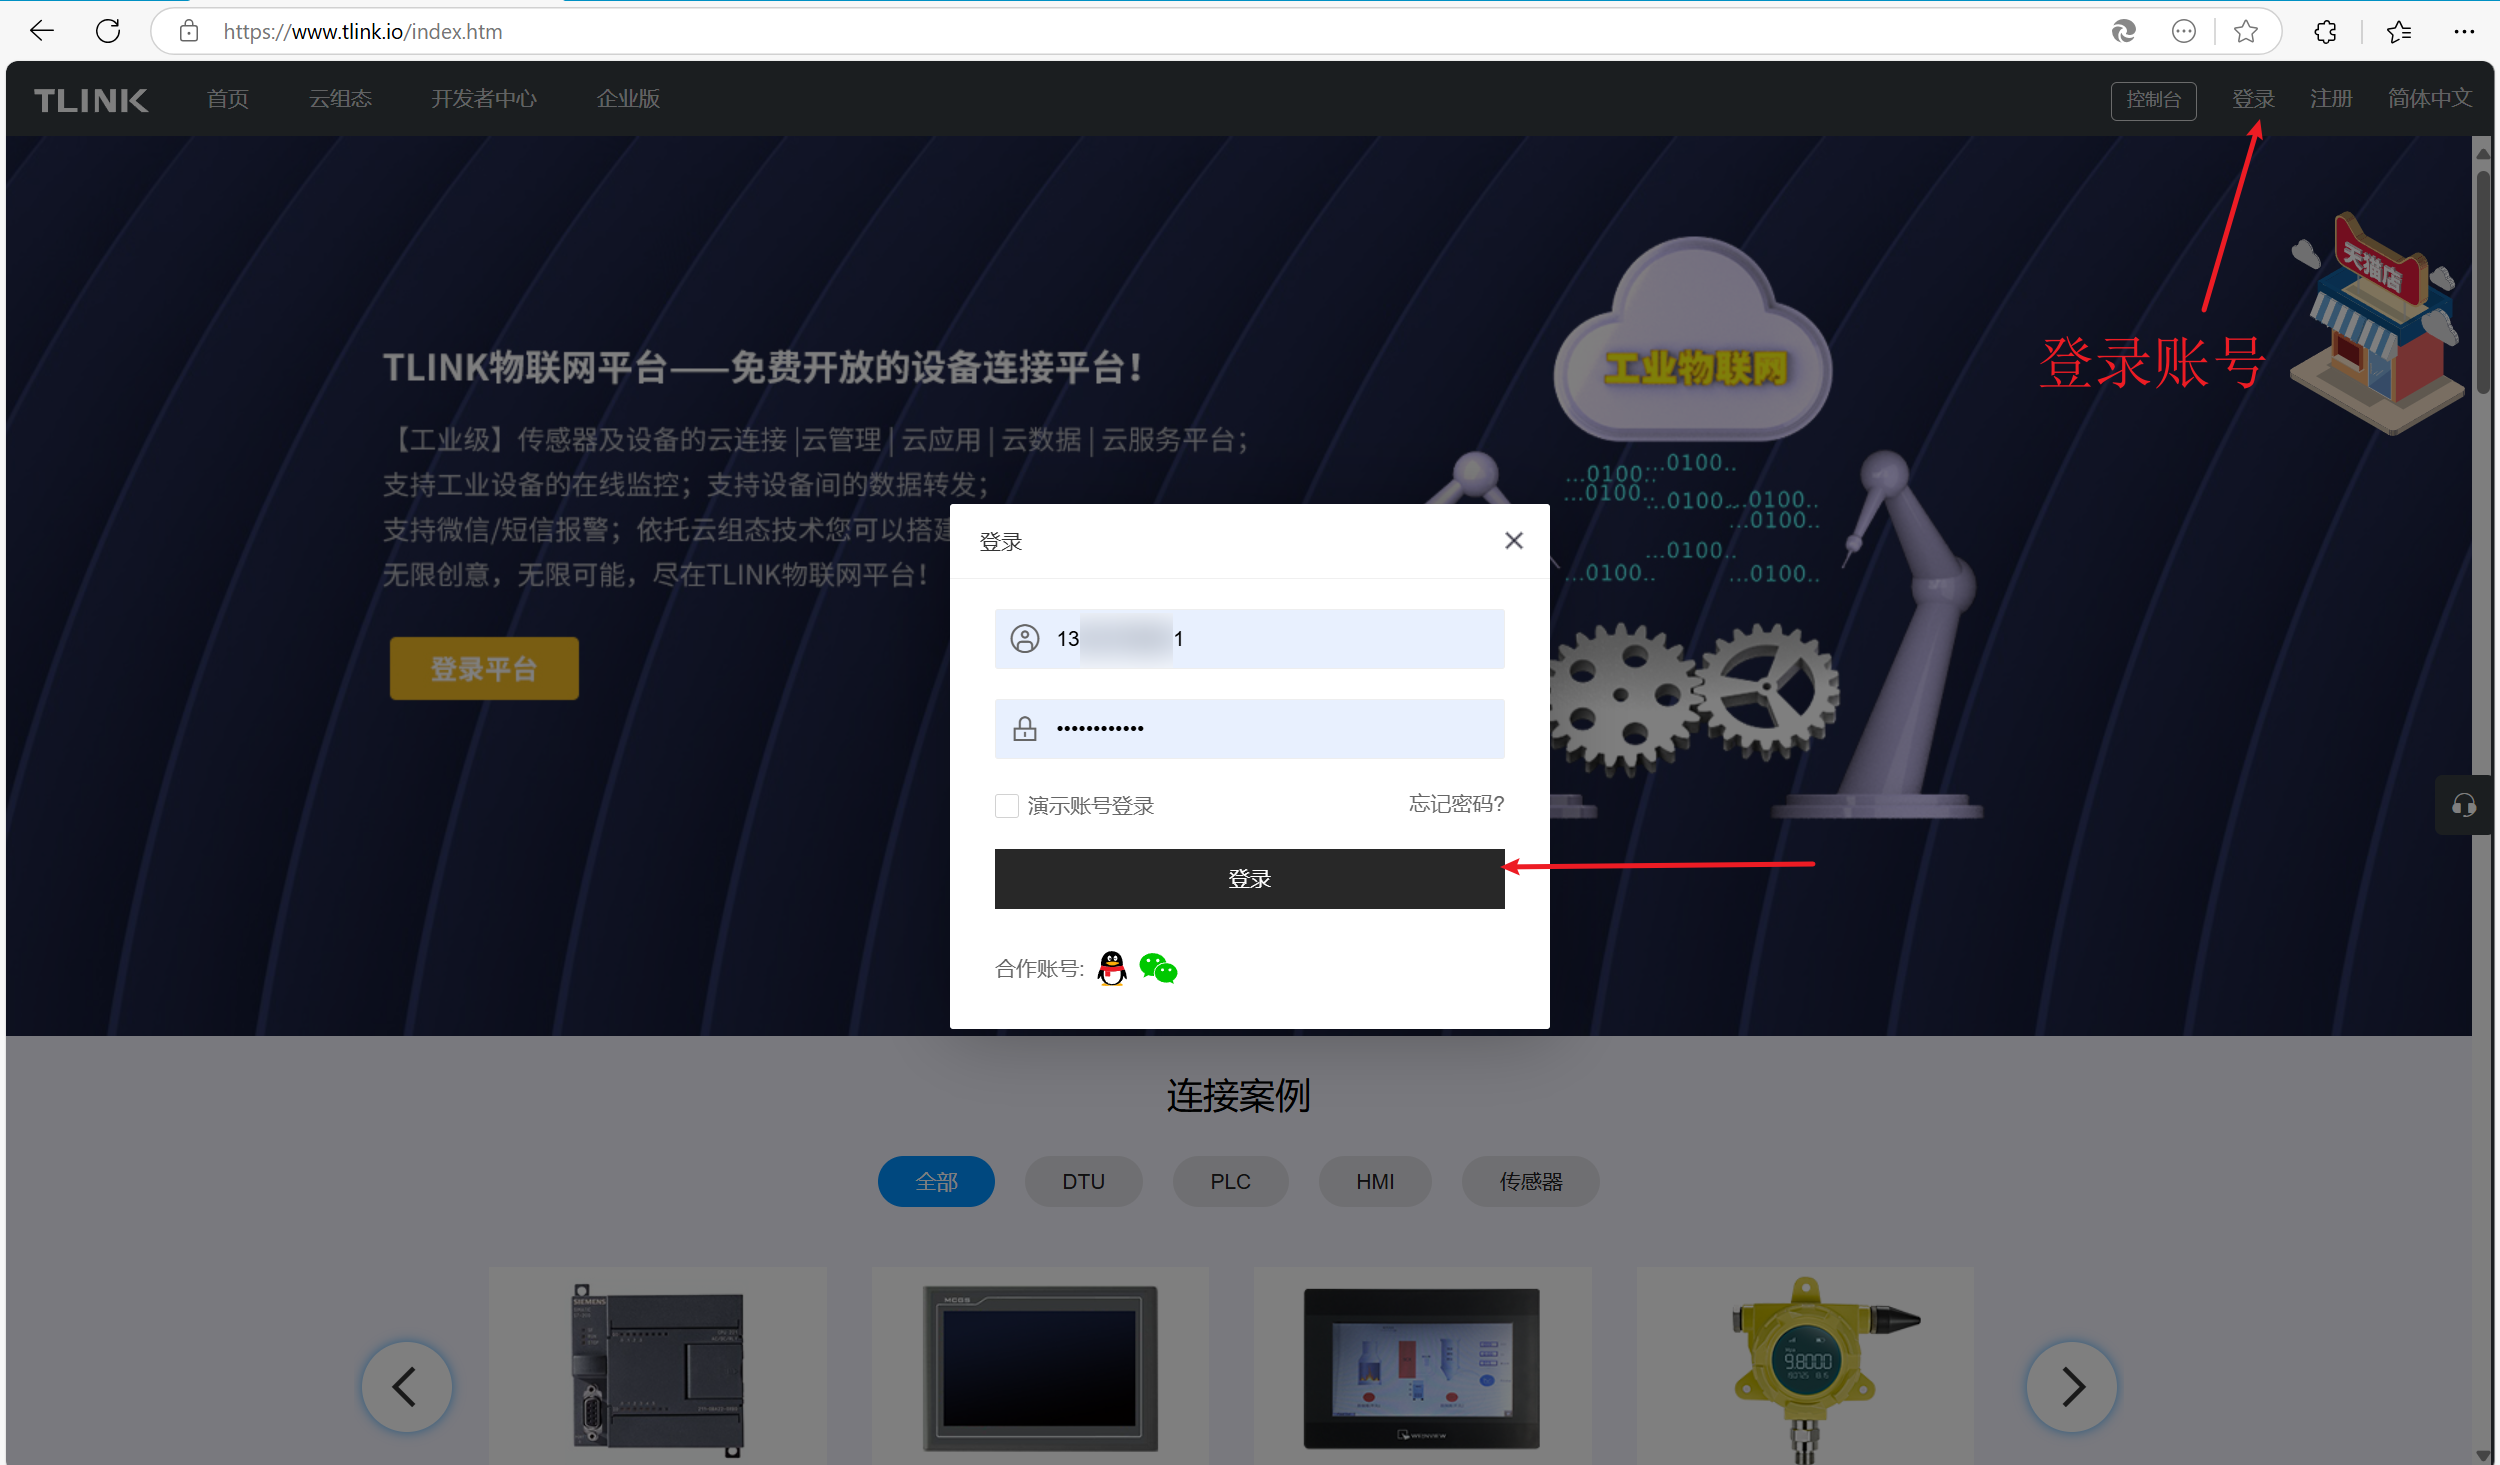Select the 传感器 case filter tab
Screen dimensions: 2500x1465
(x=1531, y=1182)
